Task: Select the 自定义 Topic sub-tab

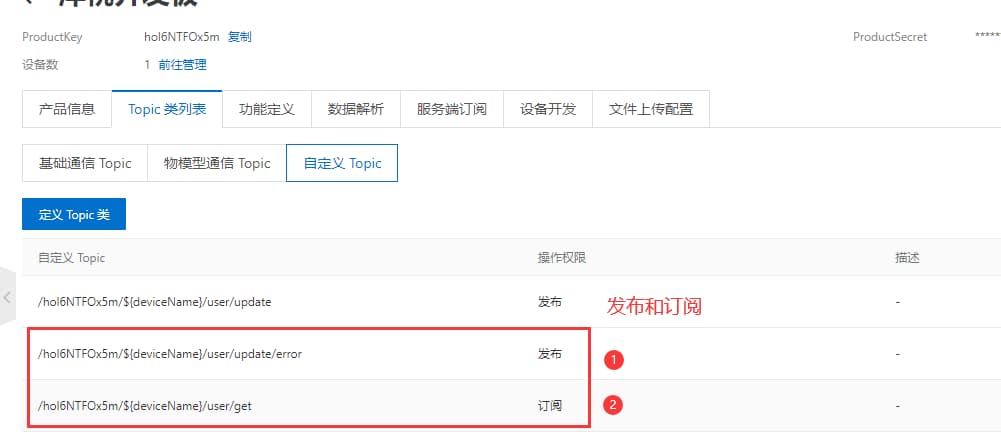Action: pyautogui.click(x=342, y=163)
